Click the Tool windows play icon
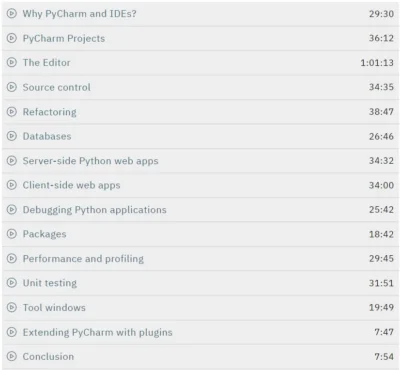 12,307
